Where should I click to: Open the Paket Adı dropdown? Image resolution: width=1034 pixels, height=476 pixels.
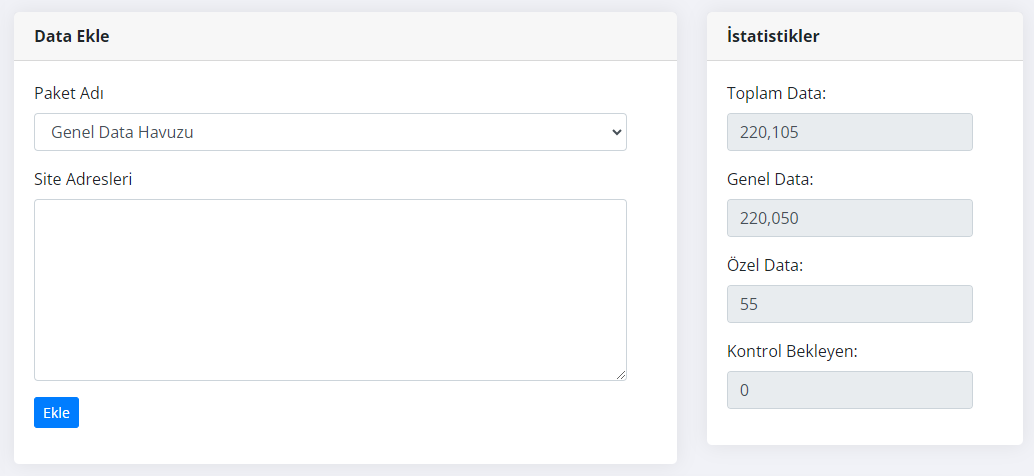[x=330, y=132]
